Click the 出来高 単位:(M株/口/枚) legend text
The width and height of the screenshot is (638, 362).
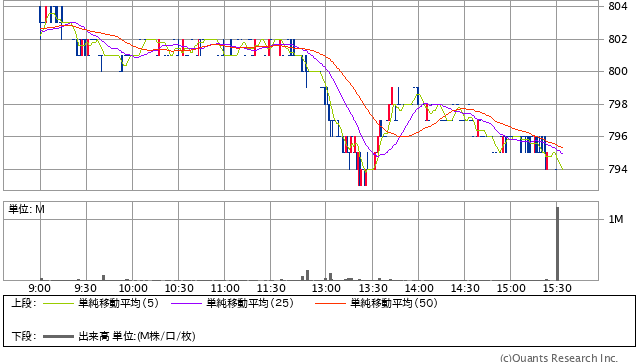[x=137, y=336]
